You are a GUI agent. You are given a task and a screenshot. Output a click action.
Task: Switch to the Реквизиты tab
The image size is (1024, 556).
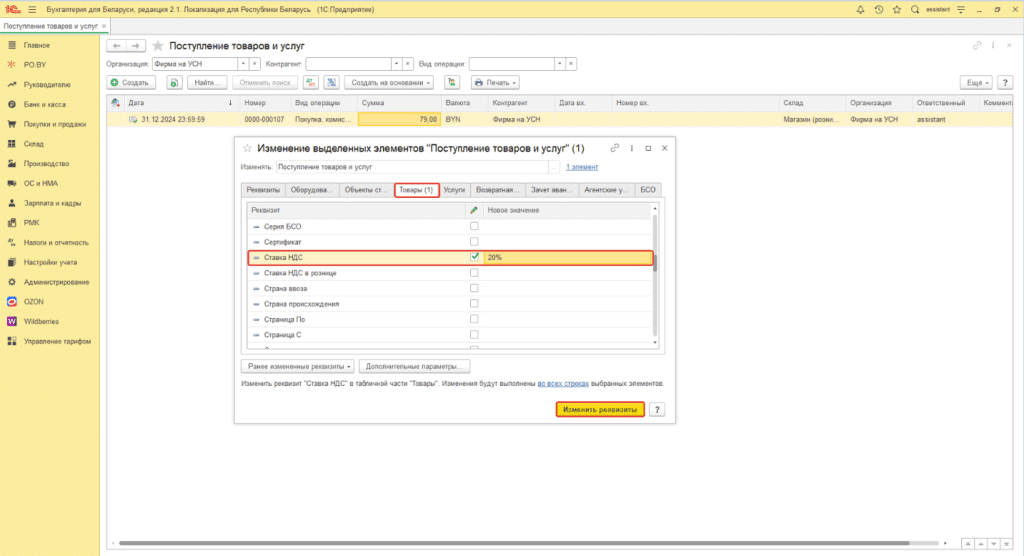[x=263, y=189]
